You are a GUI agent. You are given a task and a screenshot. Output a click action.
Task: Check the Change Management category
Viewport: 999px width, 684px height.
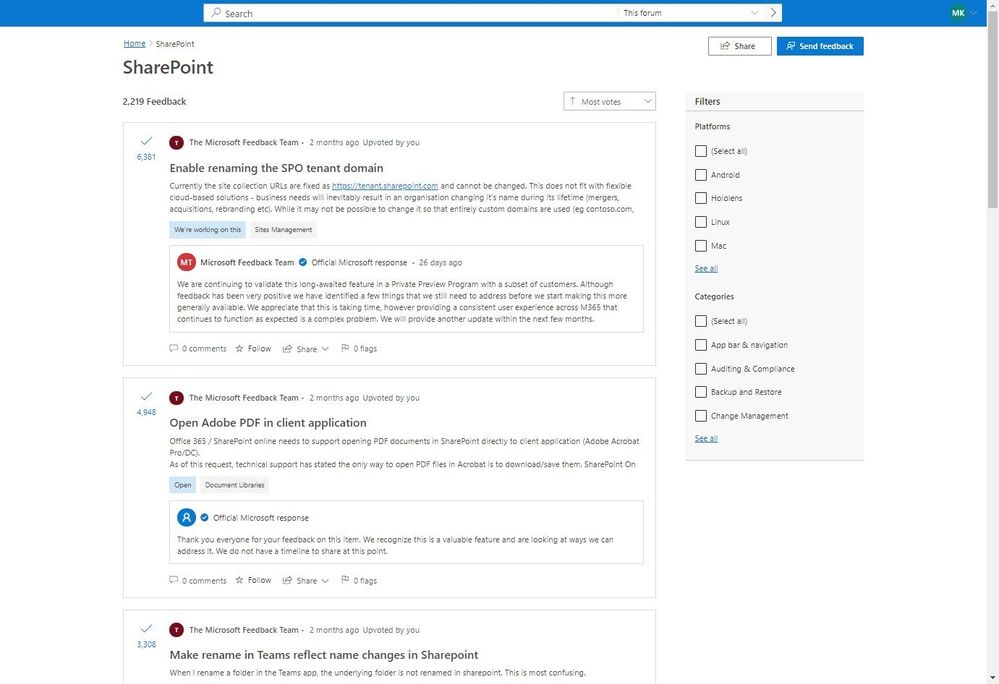point(701,416)
